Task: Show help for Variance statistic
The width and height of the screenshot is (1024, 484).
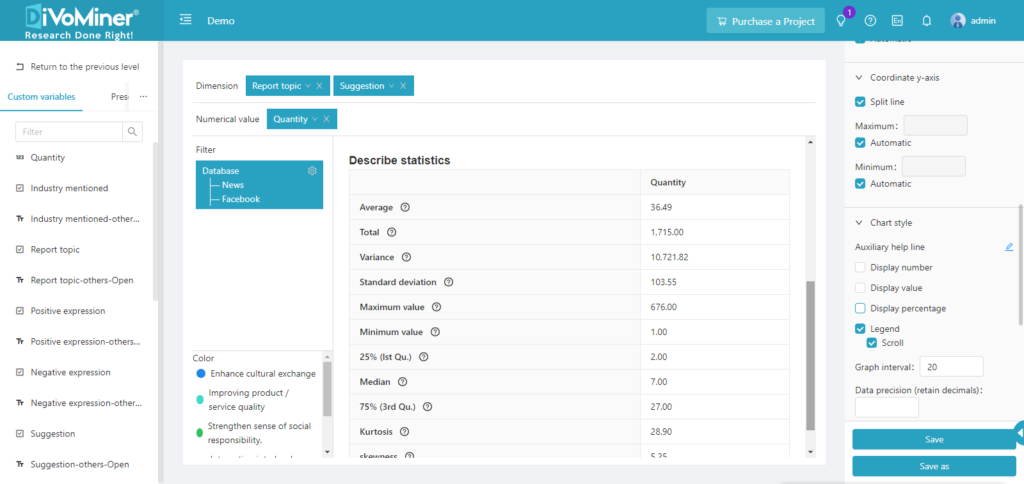Action: tap(406, 257)
